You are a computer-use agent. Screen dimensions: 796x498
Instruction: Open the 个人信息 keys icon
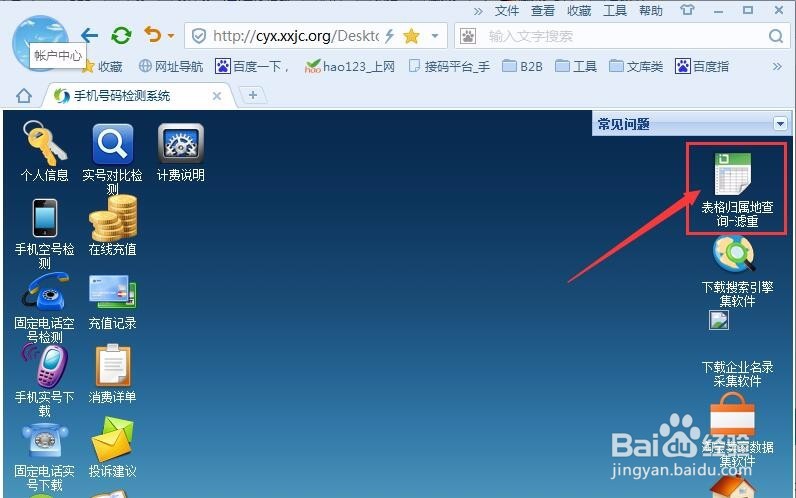pyautogui.click(x=45, y=143)
